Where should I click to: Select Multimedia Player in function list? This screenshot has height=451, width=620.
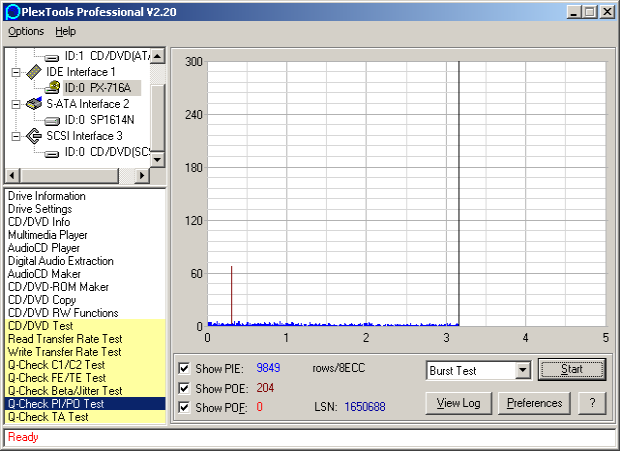click(x=85, y=235)
